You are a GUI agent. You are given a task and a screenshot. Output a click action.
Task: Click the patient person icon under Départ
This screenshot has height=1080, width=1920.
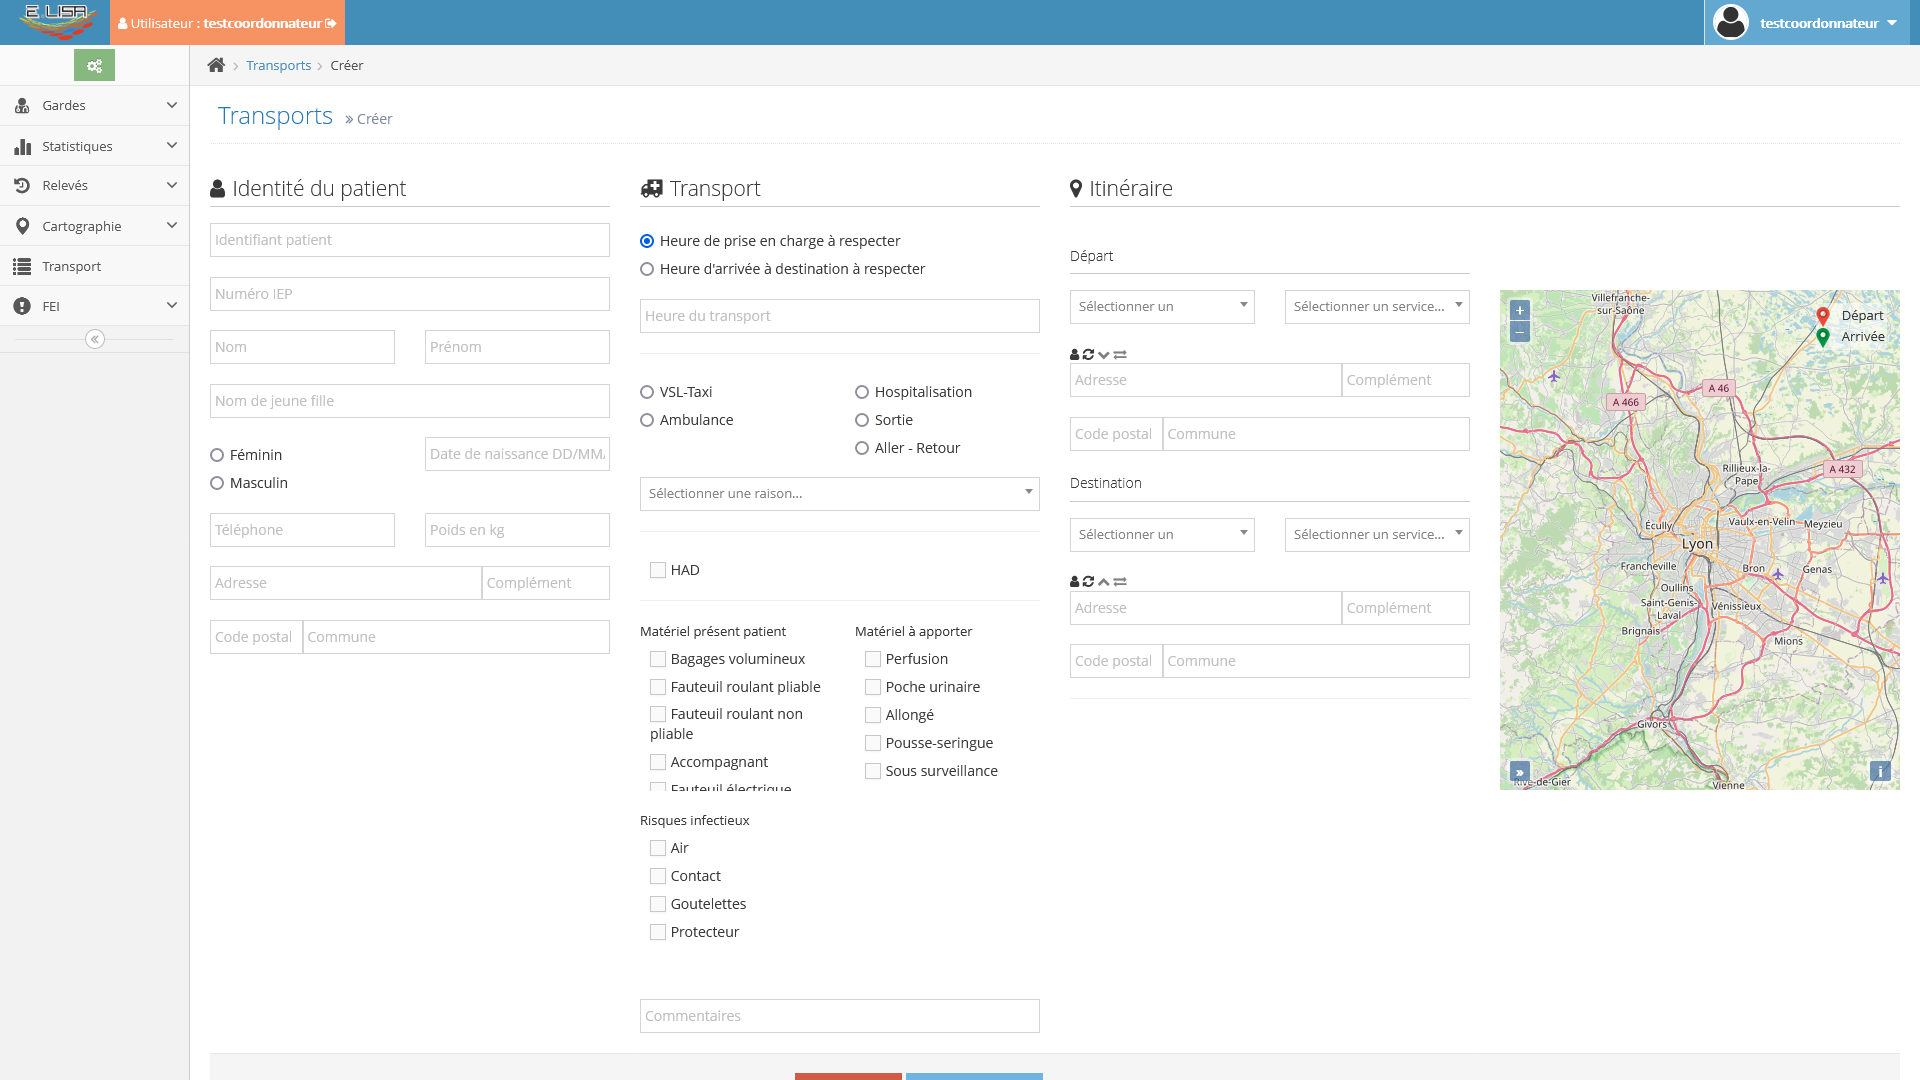click(x=1075, y=355)
